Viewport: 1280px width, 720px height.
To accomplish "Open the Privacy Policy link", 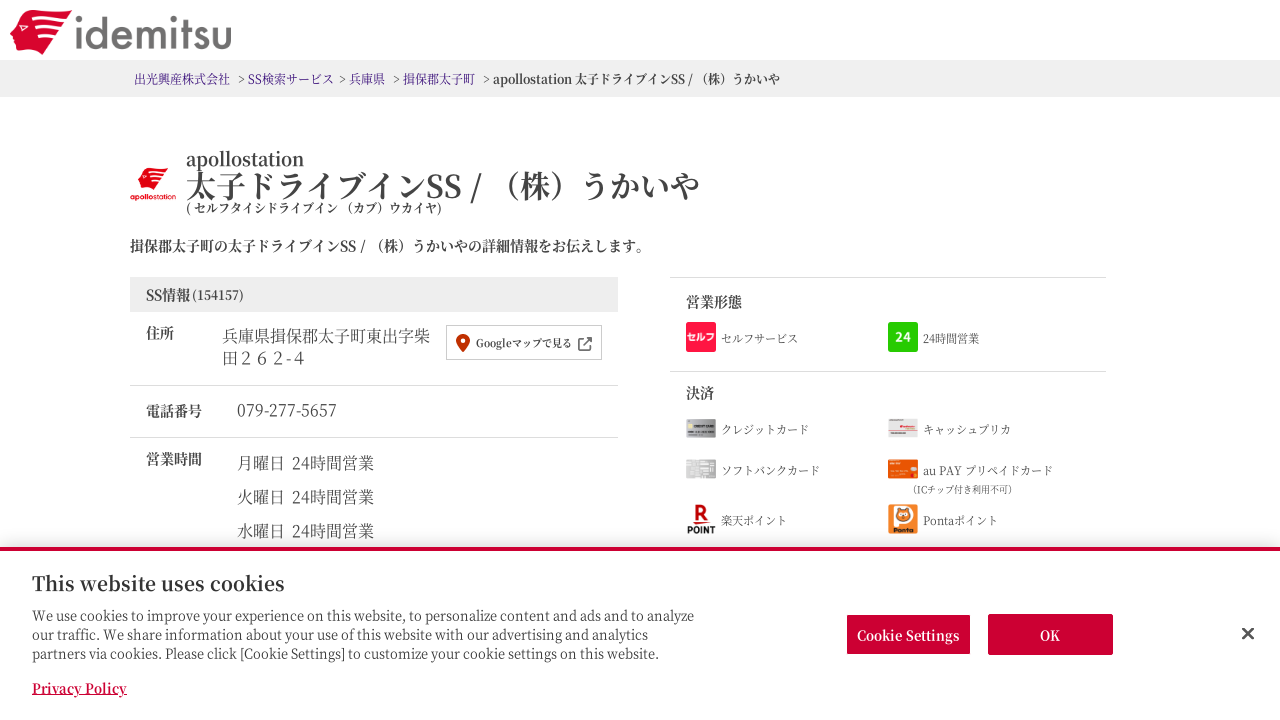I will point(79,688).
